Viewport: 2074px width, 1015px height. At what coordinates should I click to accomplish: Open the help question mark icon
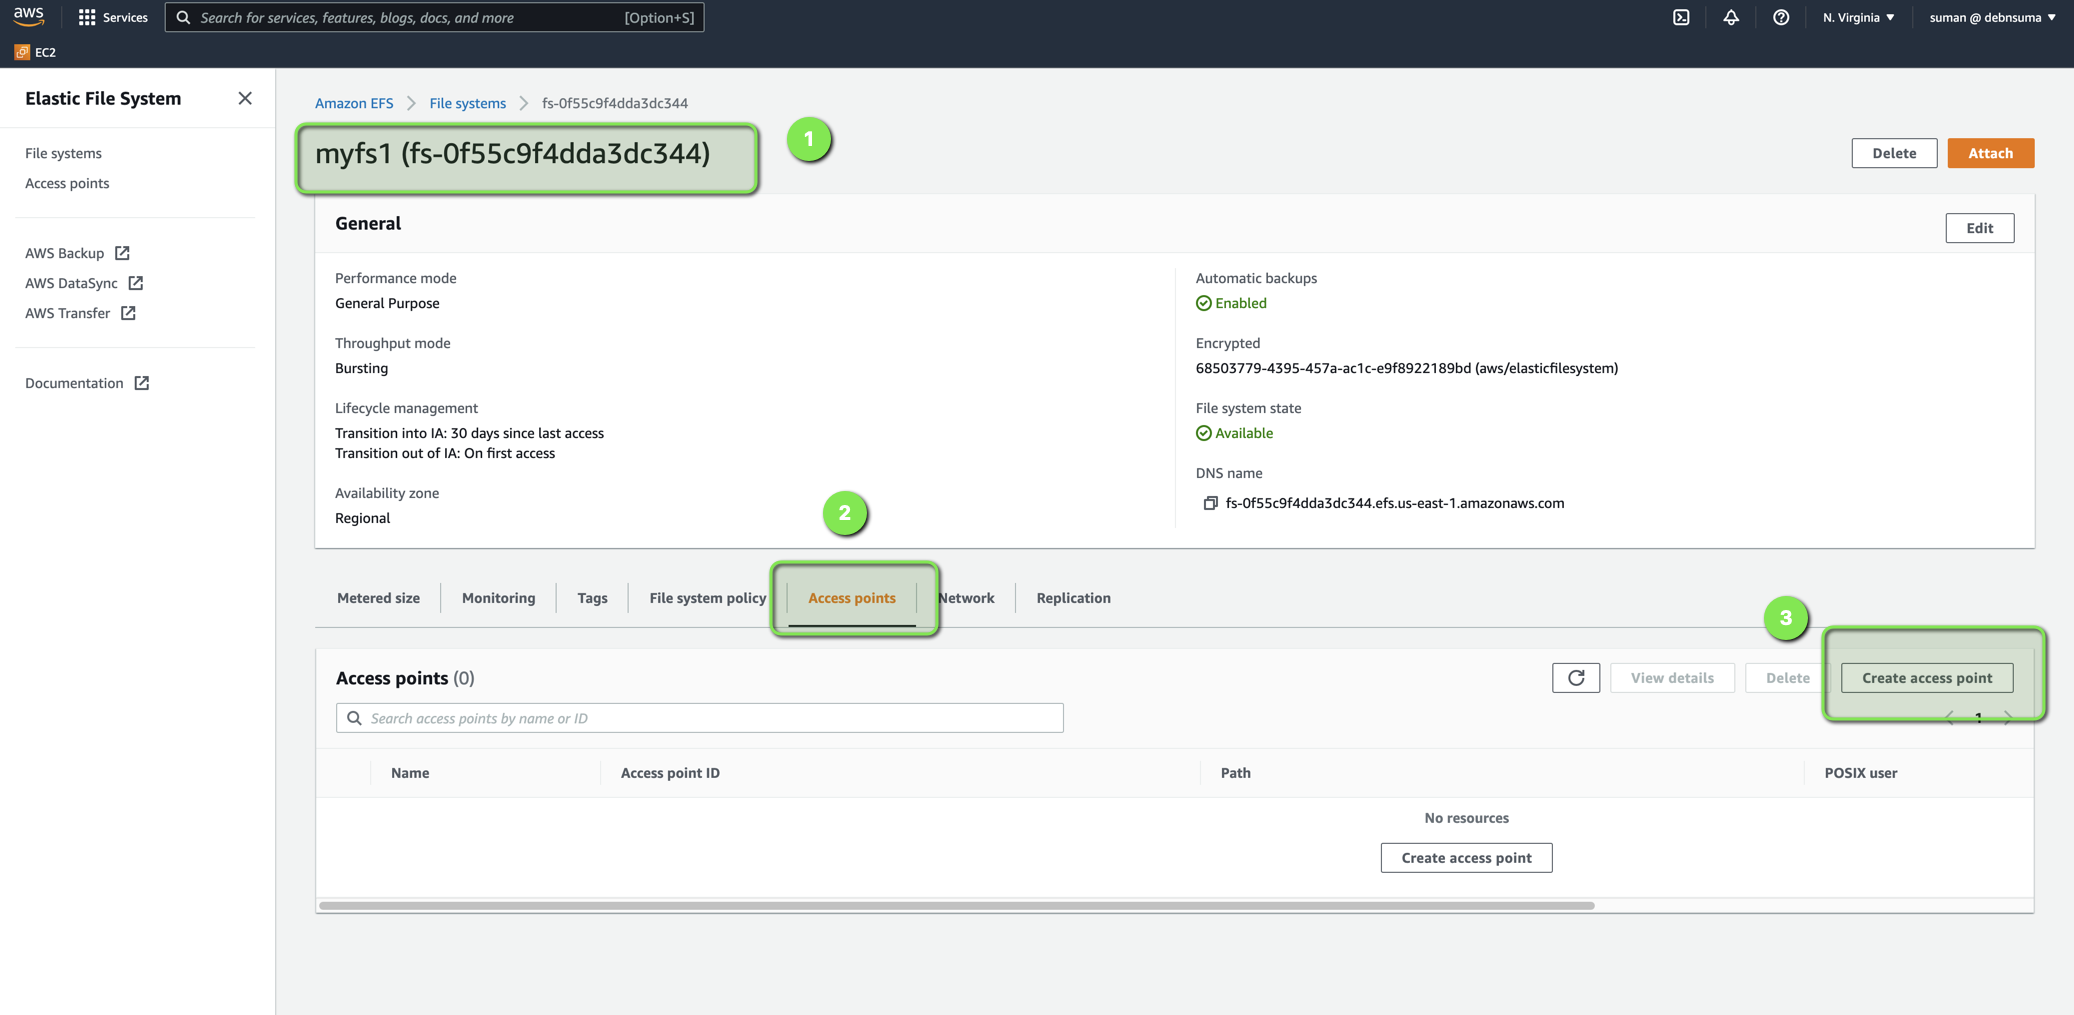tap(1781, 17)
